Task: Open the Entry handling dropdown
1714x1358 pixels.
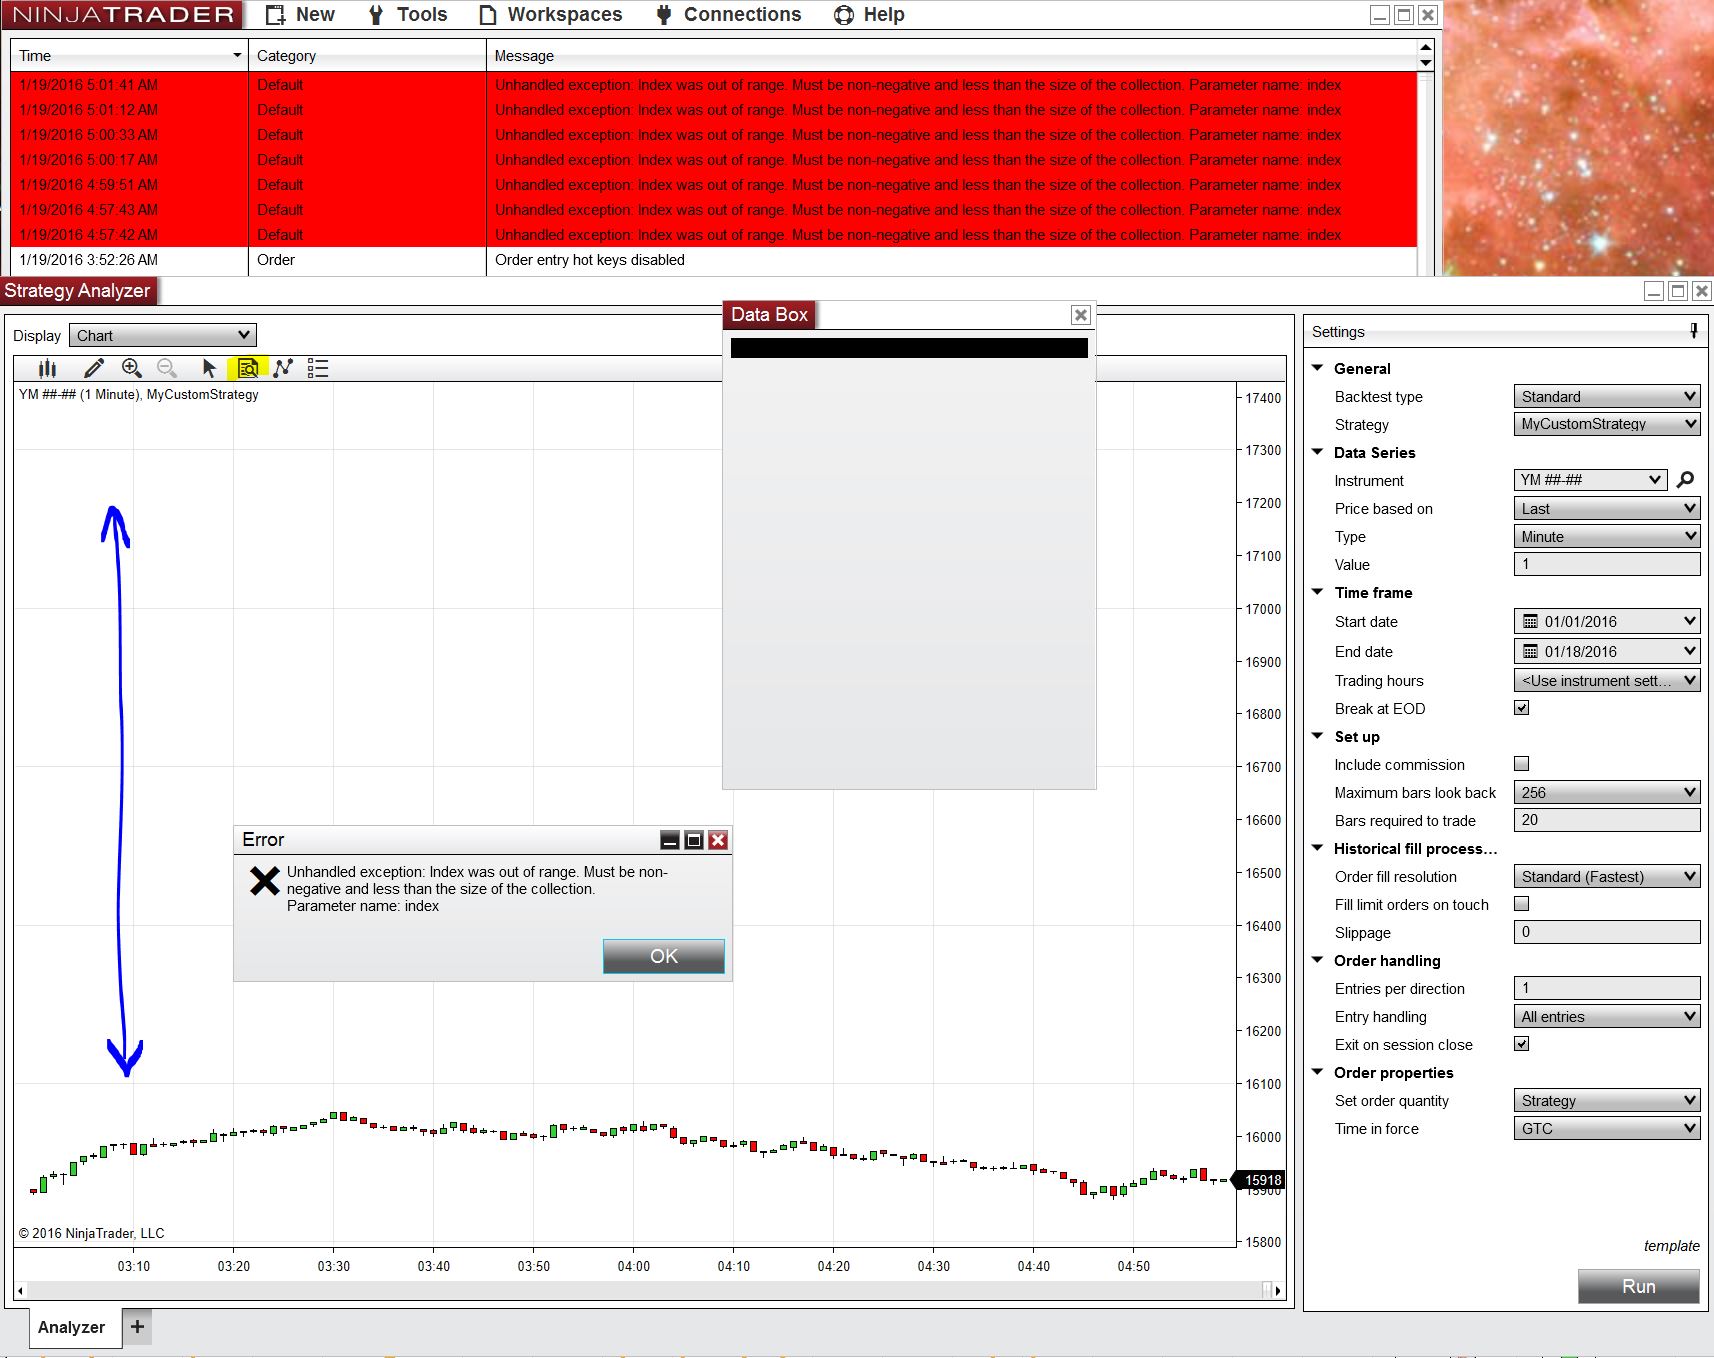Action: 1607,1016
